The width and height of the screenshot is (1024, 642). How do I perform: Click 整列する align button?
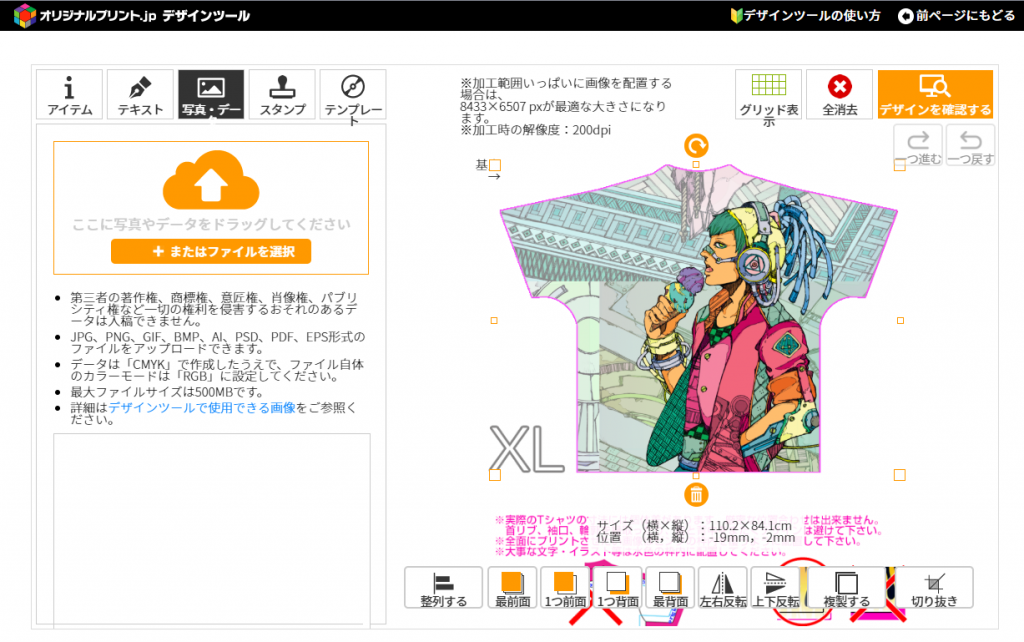click(443, 588)
